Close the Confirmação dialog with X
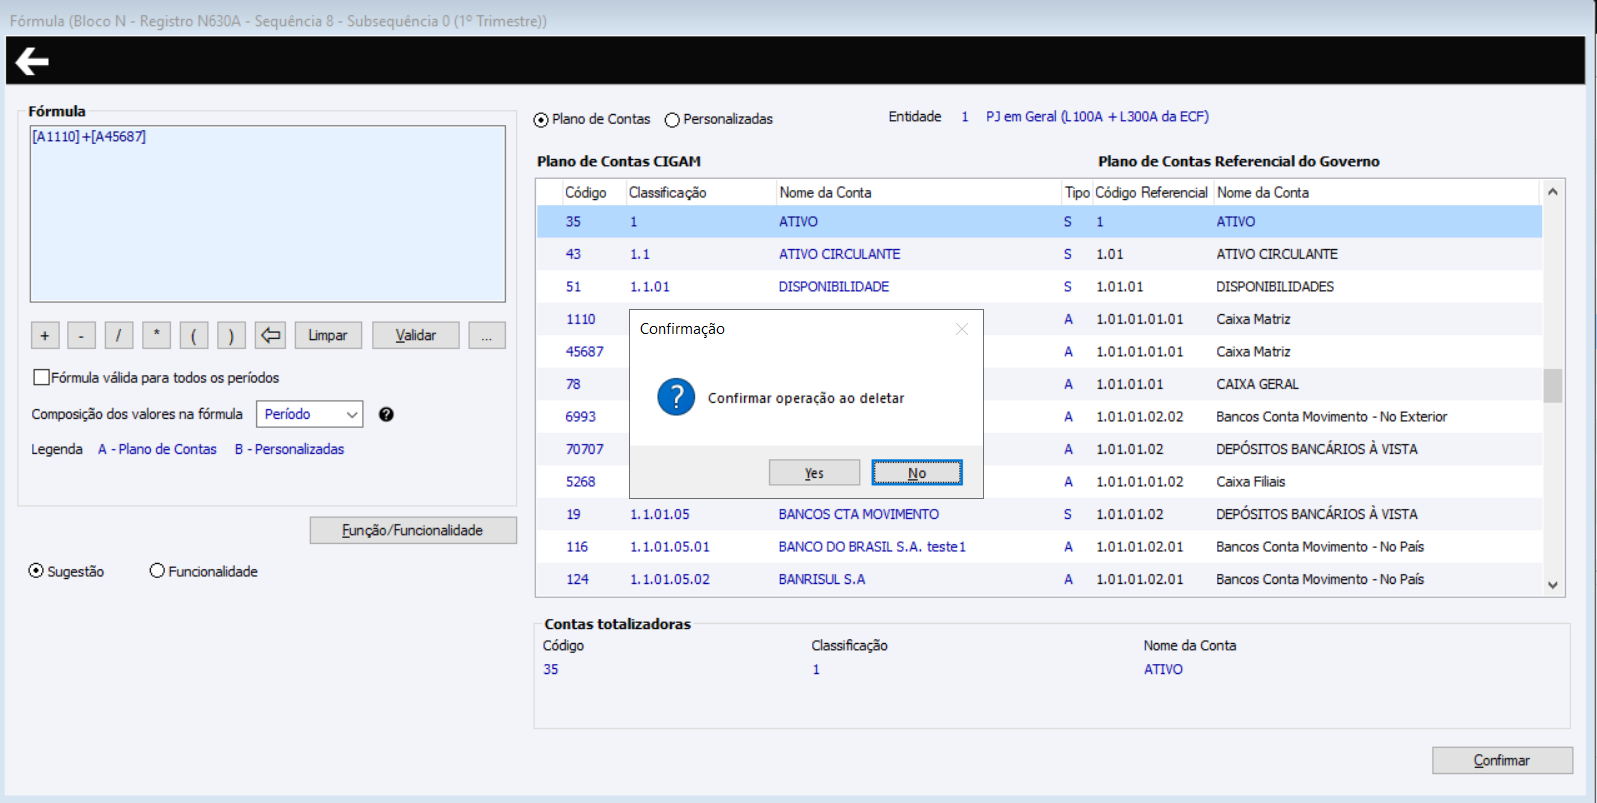 click(x=961, y=329)
